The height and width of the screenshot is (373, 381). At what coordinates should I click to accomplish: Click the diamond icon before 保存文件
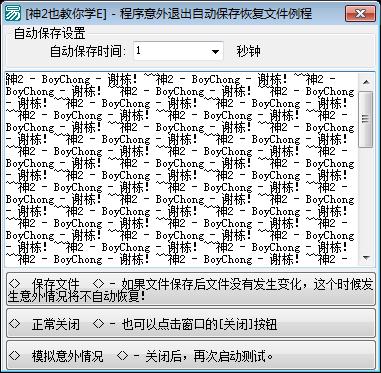14,284
